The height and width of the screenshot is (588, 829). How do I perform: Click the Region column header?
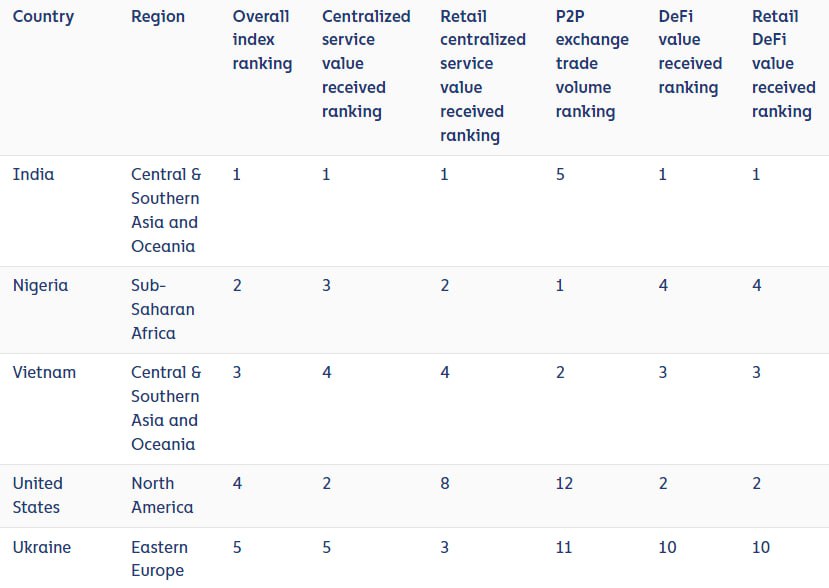tap(158, 16)
